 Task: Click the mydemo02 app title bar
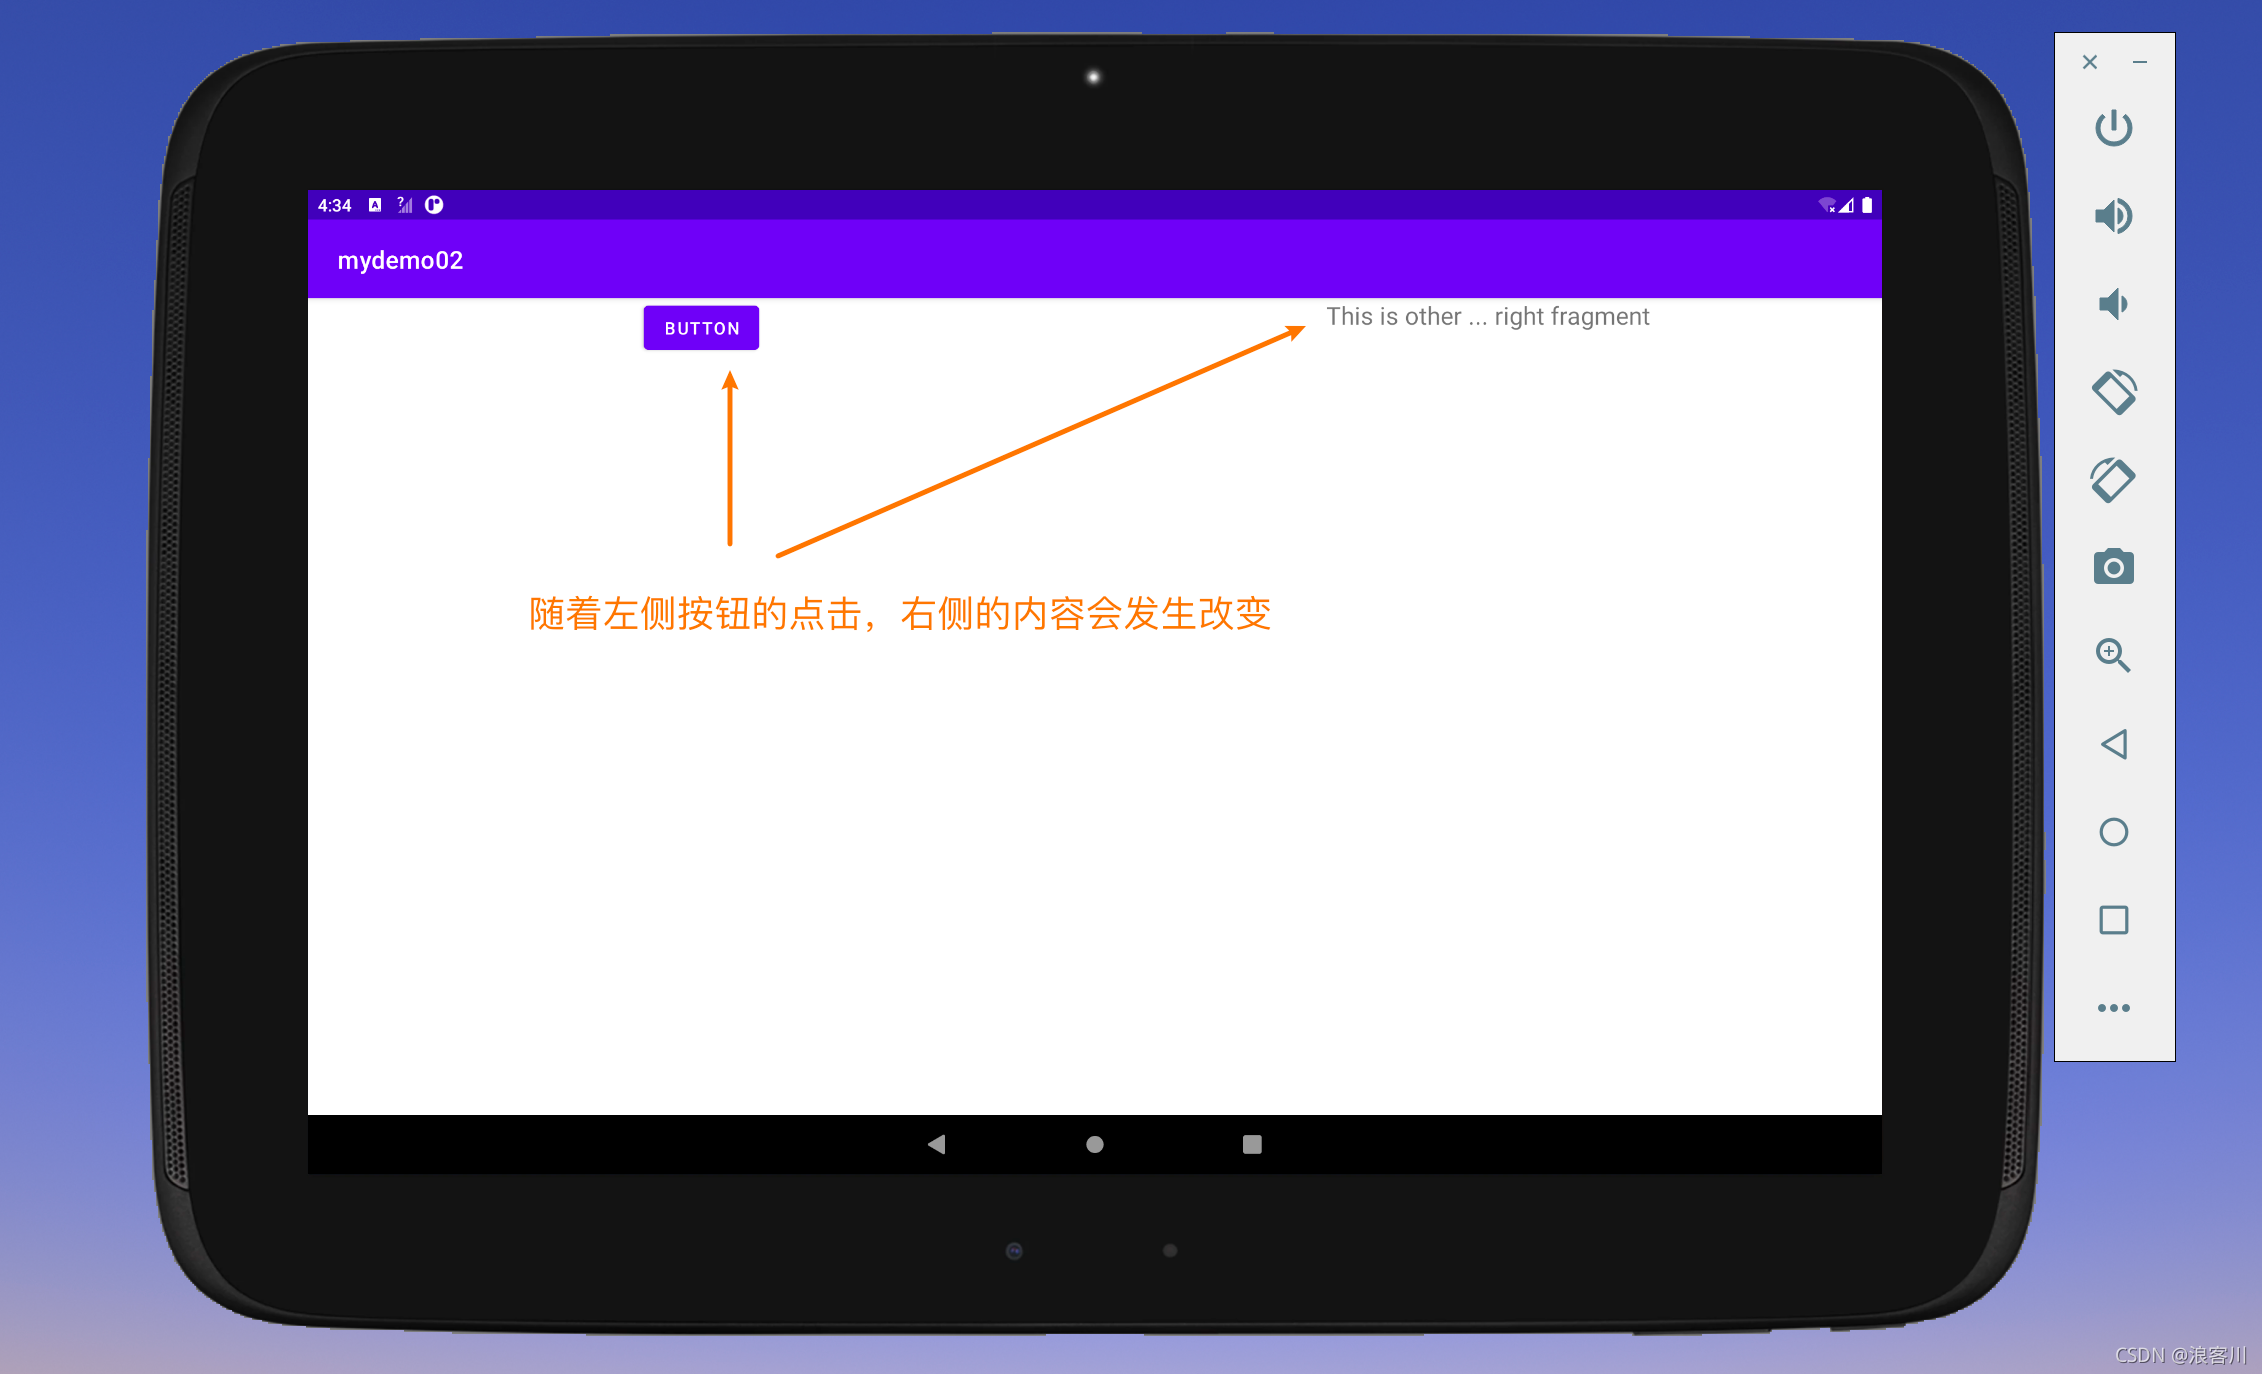400,260
